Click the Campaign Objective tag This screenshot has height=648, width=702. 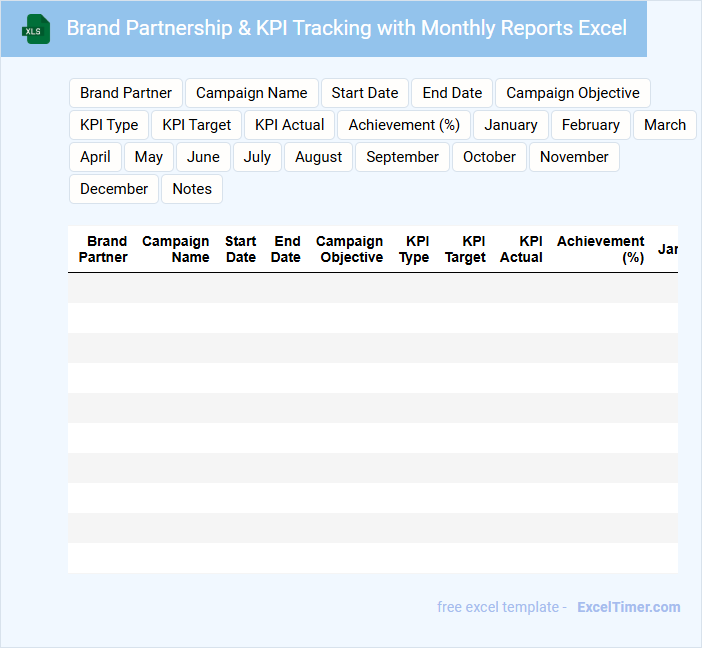tap(573, 93)
